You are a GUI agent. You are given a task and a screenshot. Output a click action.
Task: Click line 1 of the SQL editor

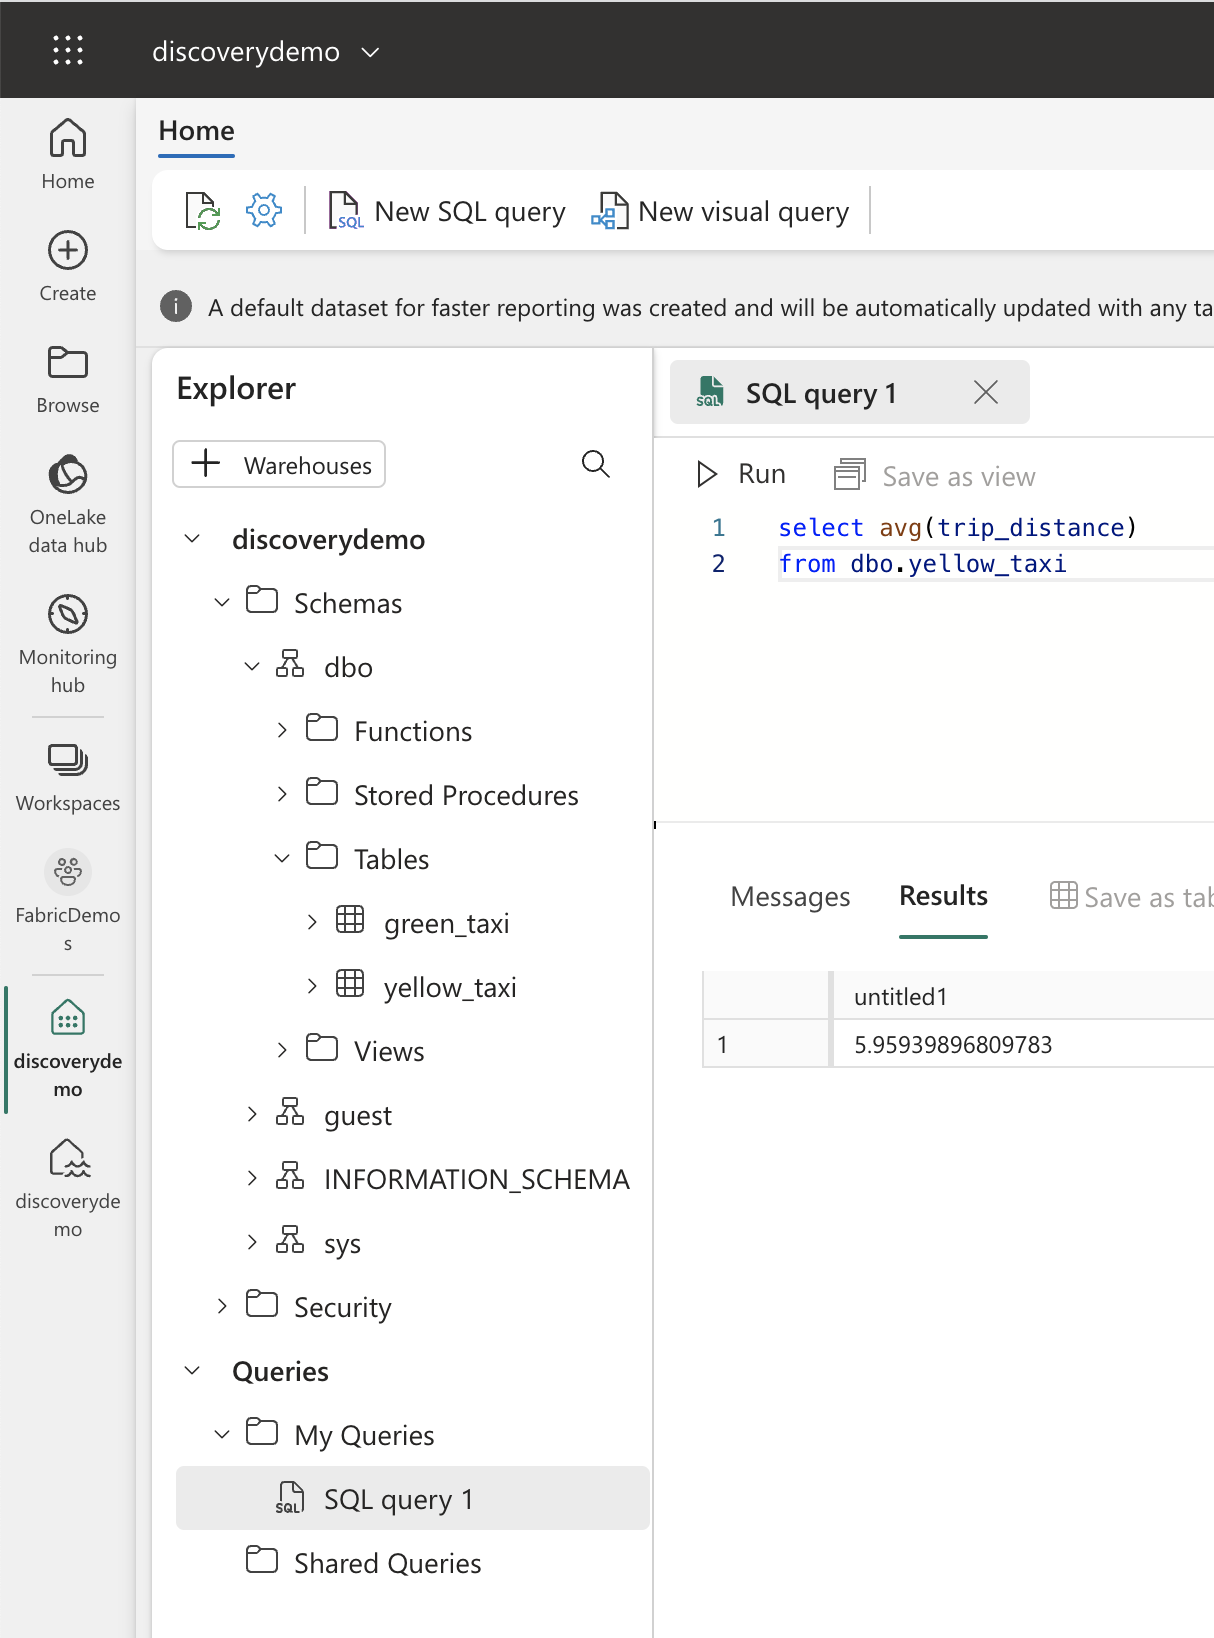pos(957,528)
